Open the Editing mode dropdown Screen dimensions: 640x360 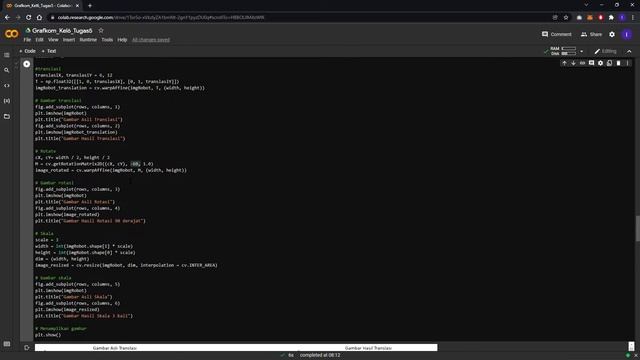click(x=605, y=51)
